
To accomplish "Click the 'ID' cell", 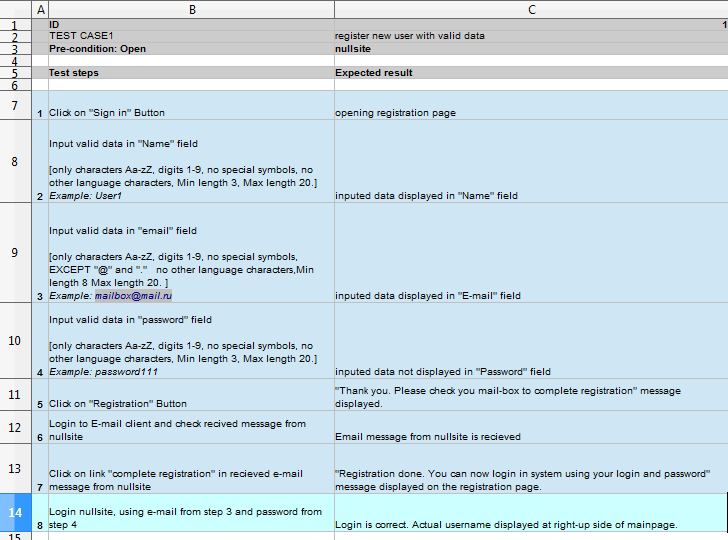I will click(x=191, y=25).
